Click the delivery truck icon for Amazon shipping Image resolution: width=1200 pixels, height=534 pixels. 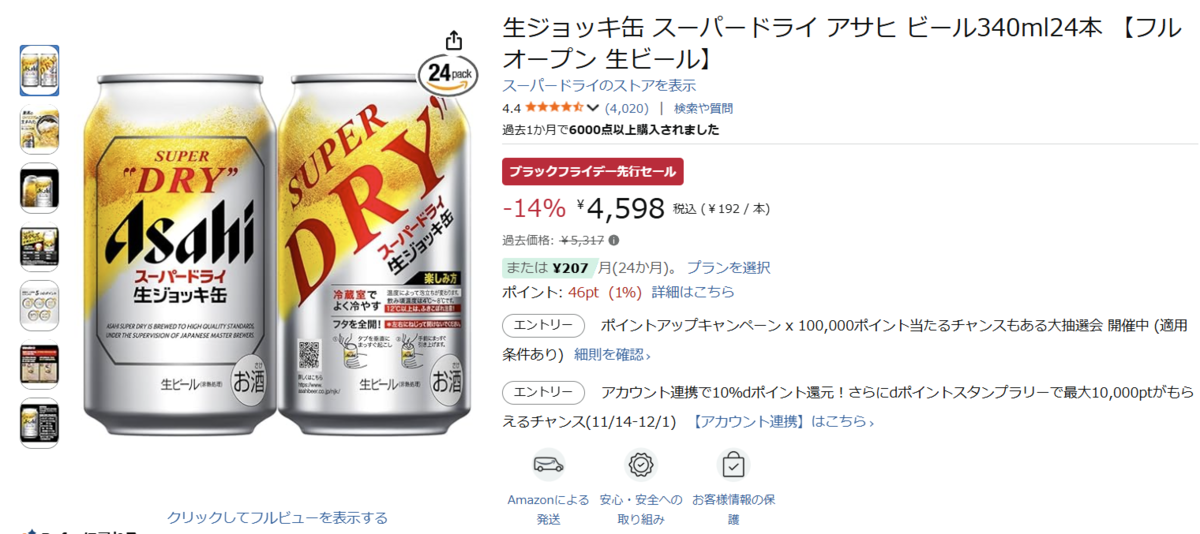click(x=548, y=465)
